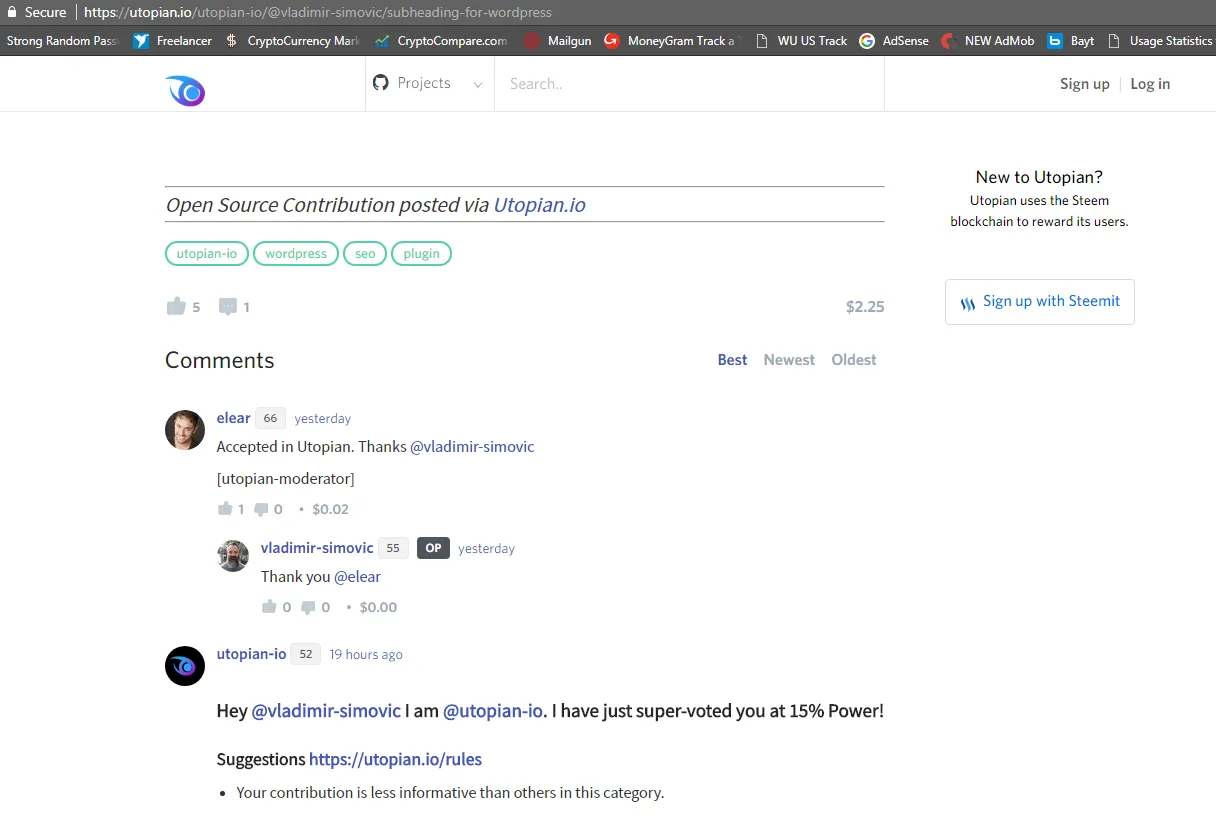Open the Sign up link
Image resolution: width=1216 pixels, height=819 pixels.
[1085, 84]
